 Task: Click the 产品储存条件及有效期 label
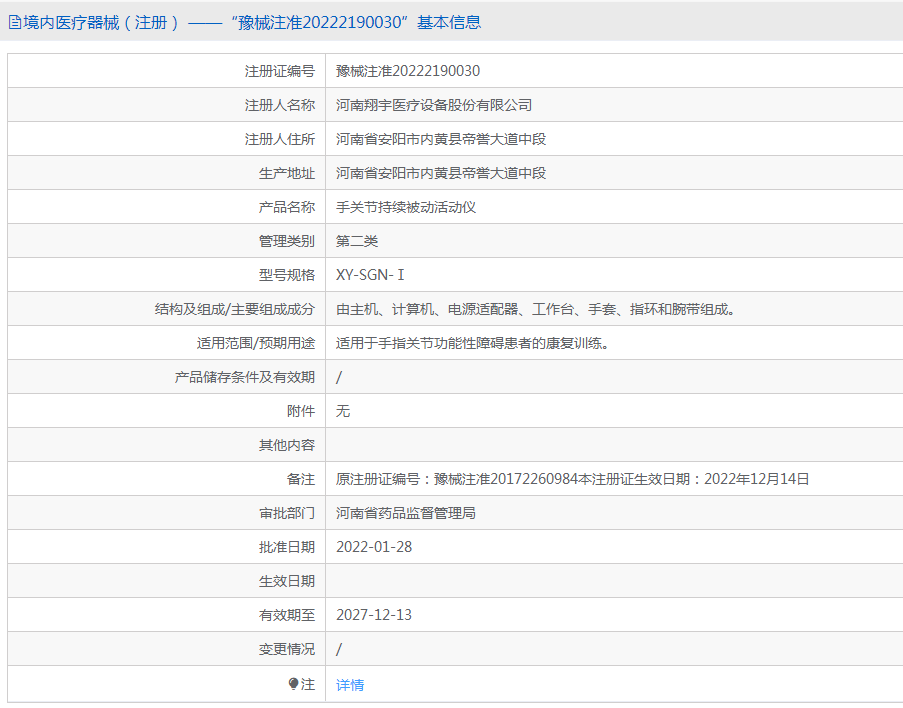tap(244, 377)
